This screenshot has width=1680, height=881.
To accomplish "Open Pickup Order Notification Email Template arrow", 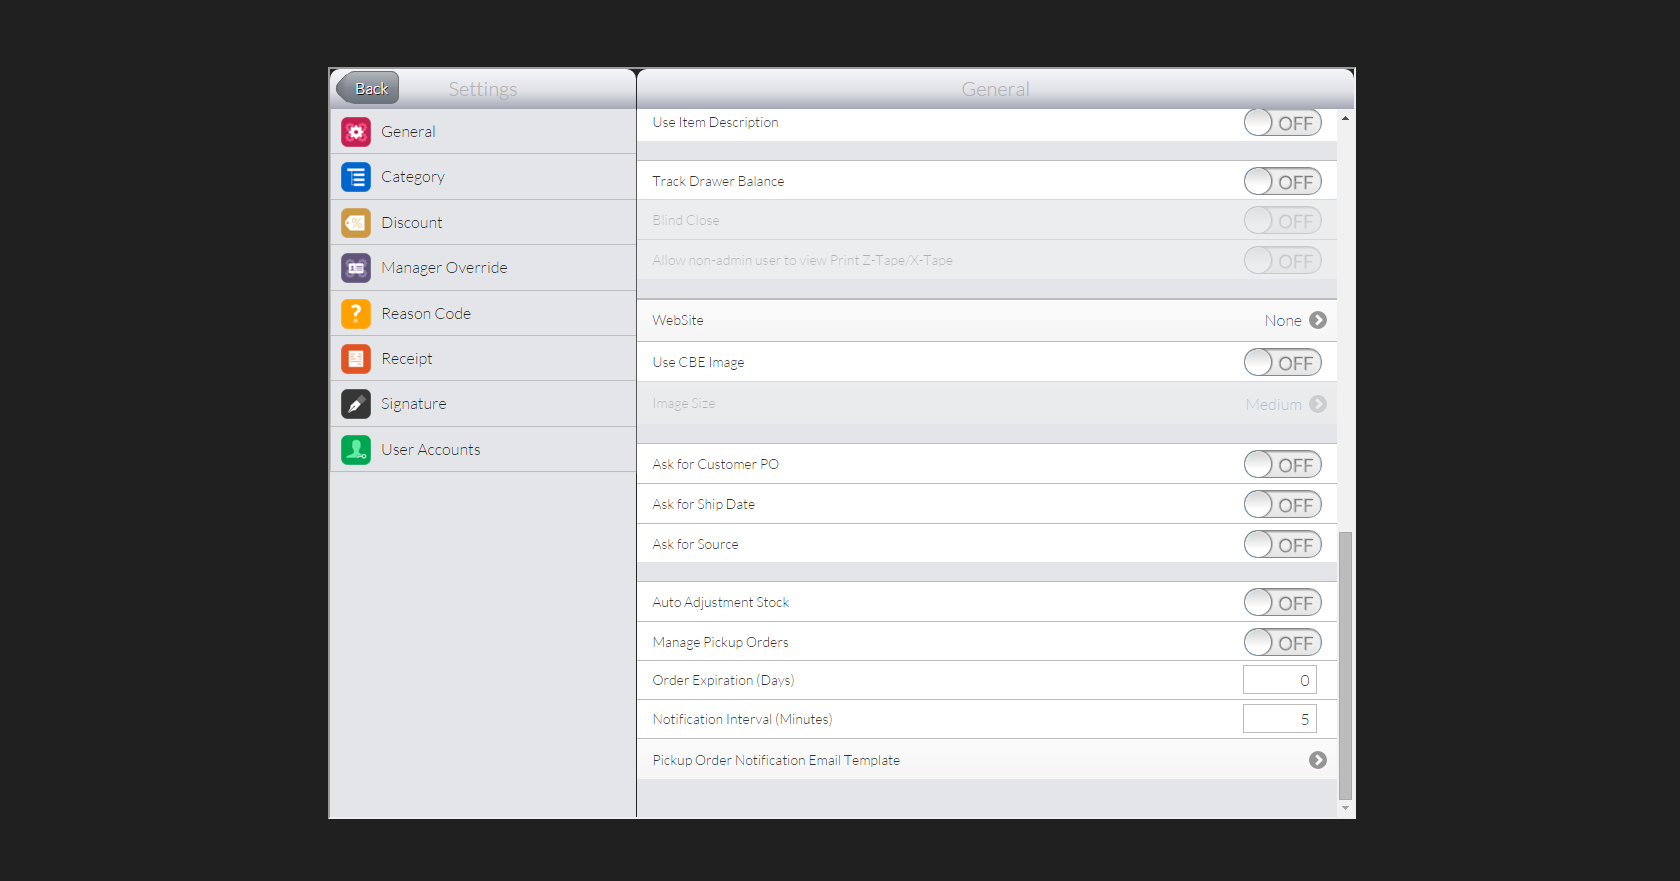I will [1318, 760].
